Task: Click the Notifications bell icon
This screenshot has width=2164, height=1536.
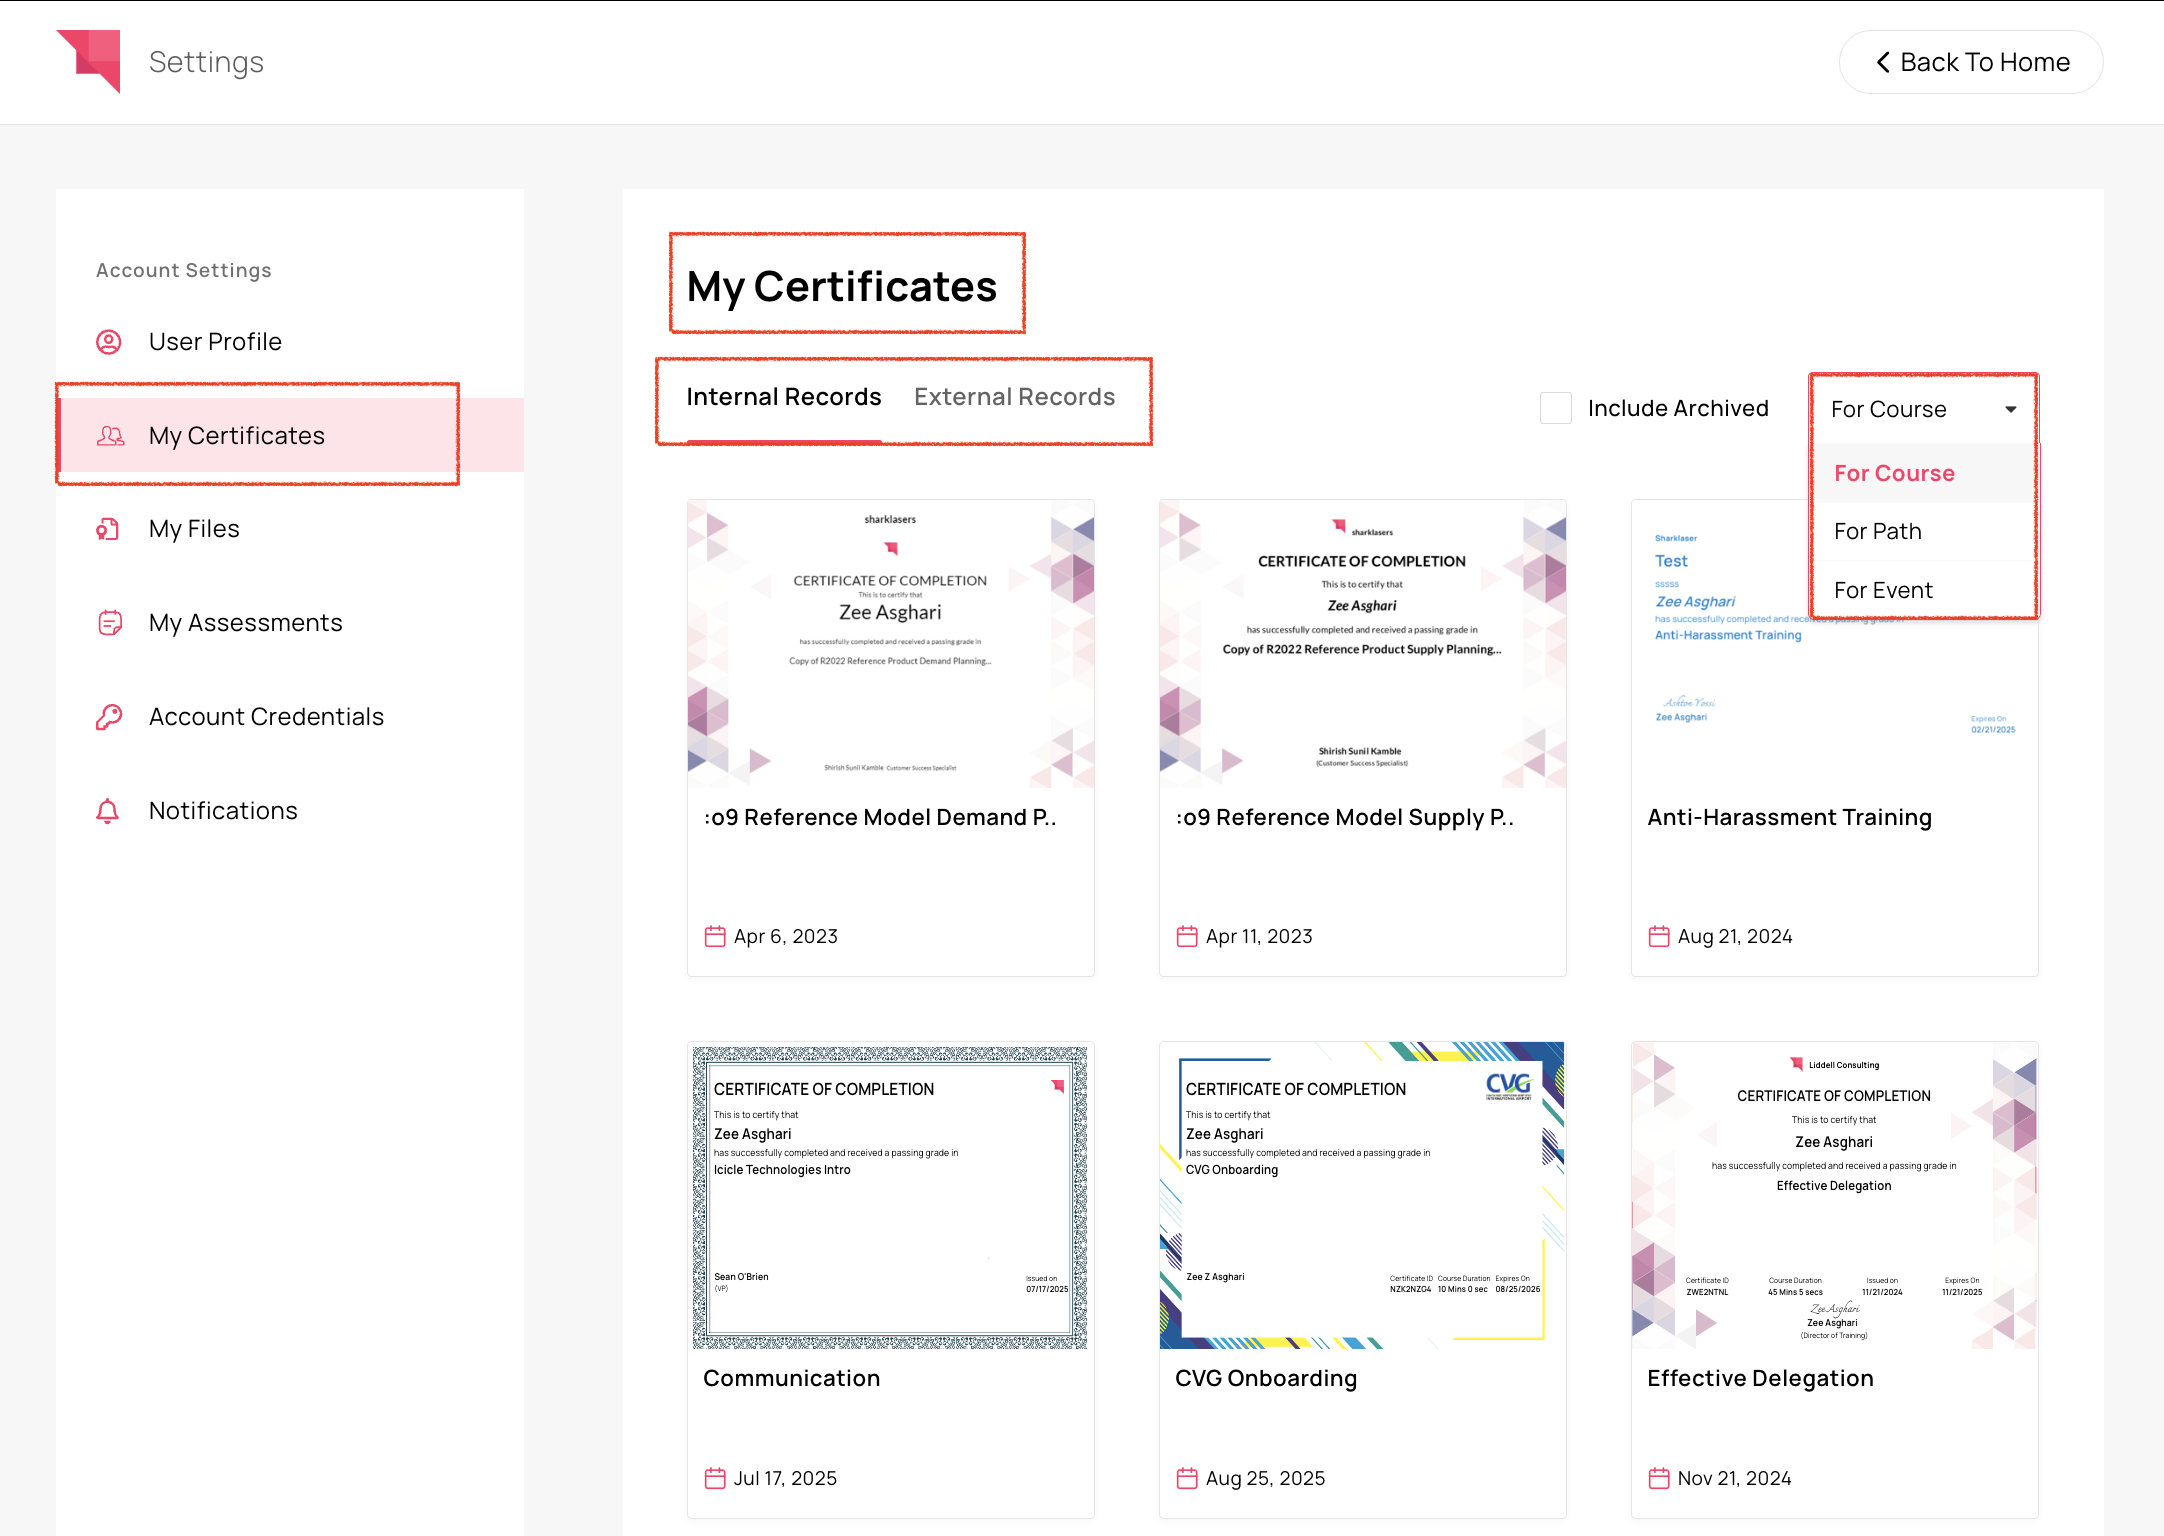Action: click(x=108, y=811)
